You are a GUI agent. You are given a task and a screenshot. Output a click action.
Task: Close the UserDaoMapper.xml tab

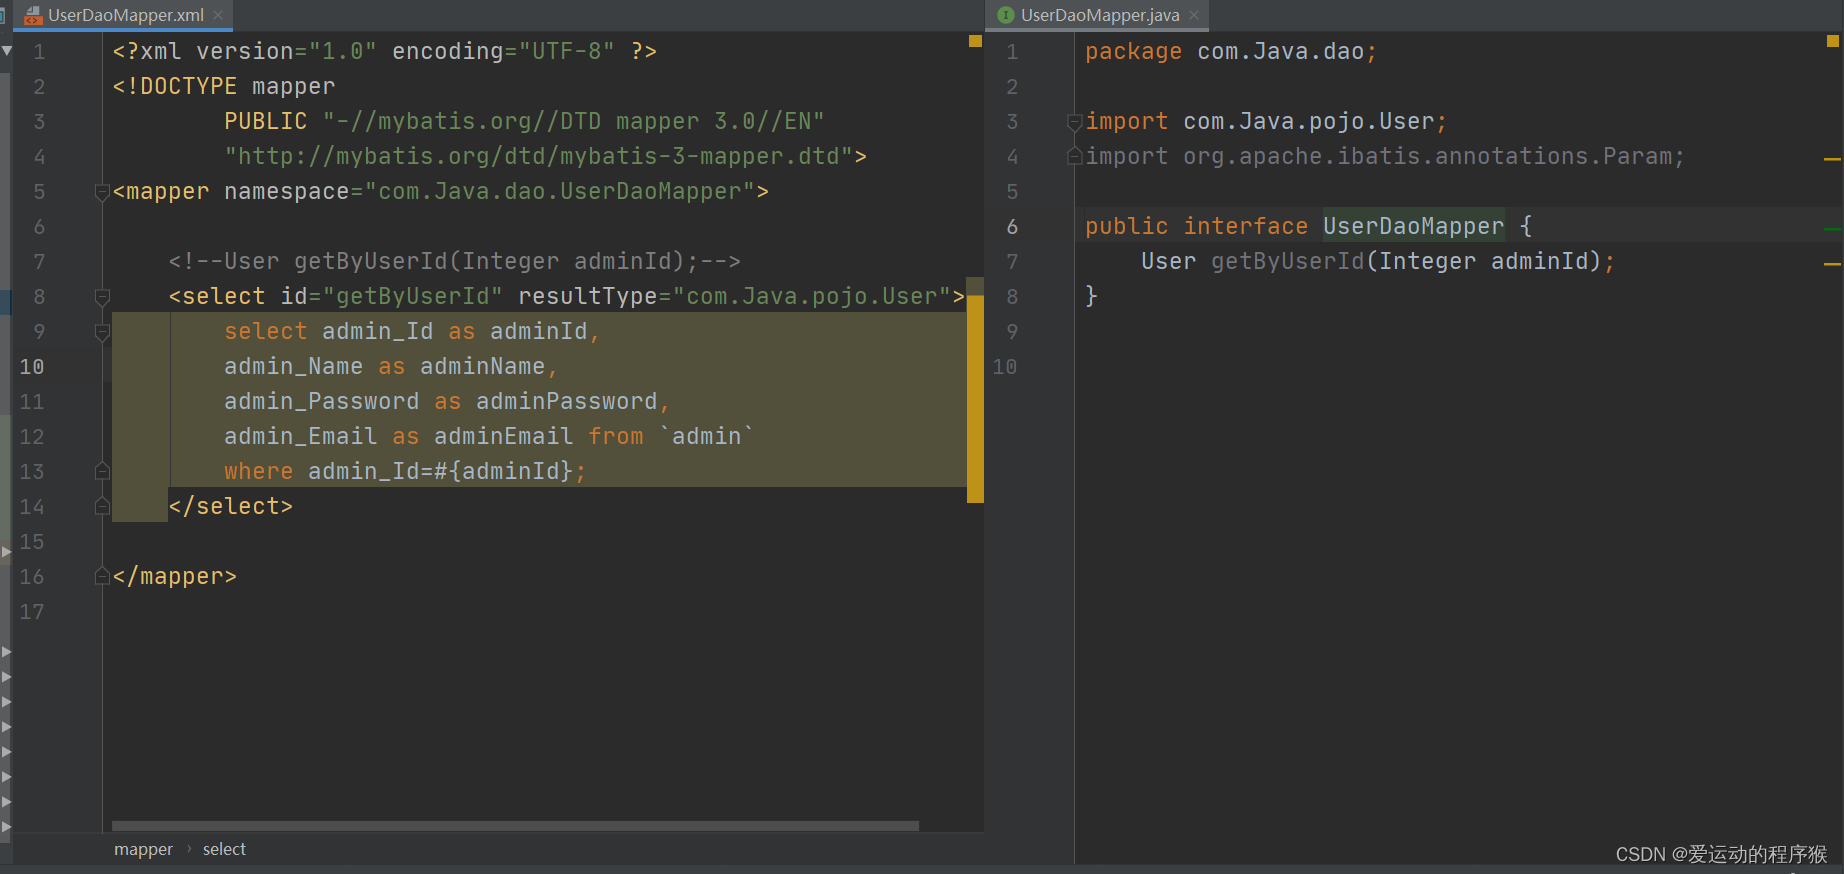click(x=218, y=15)
